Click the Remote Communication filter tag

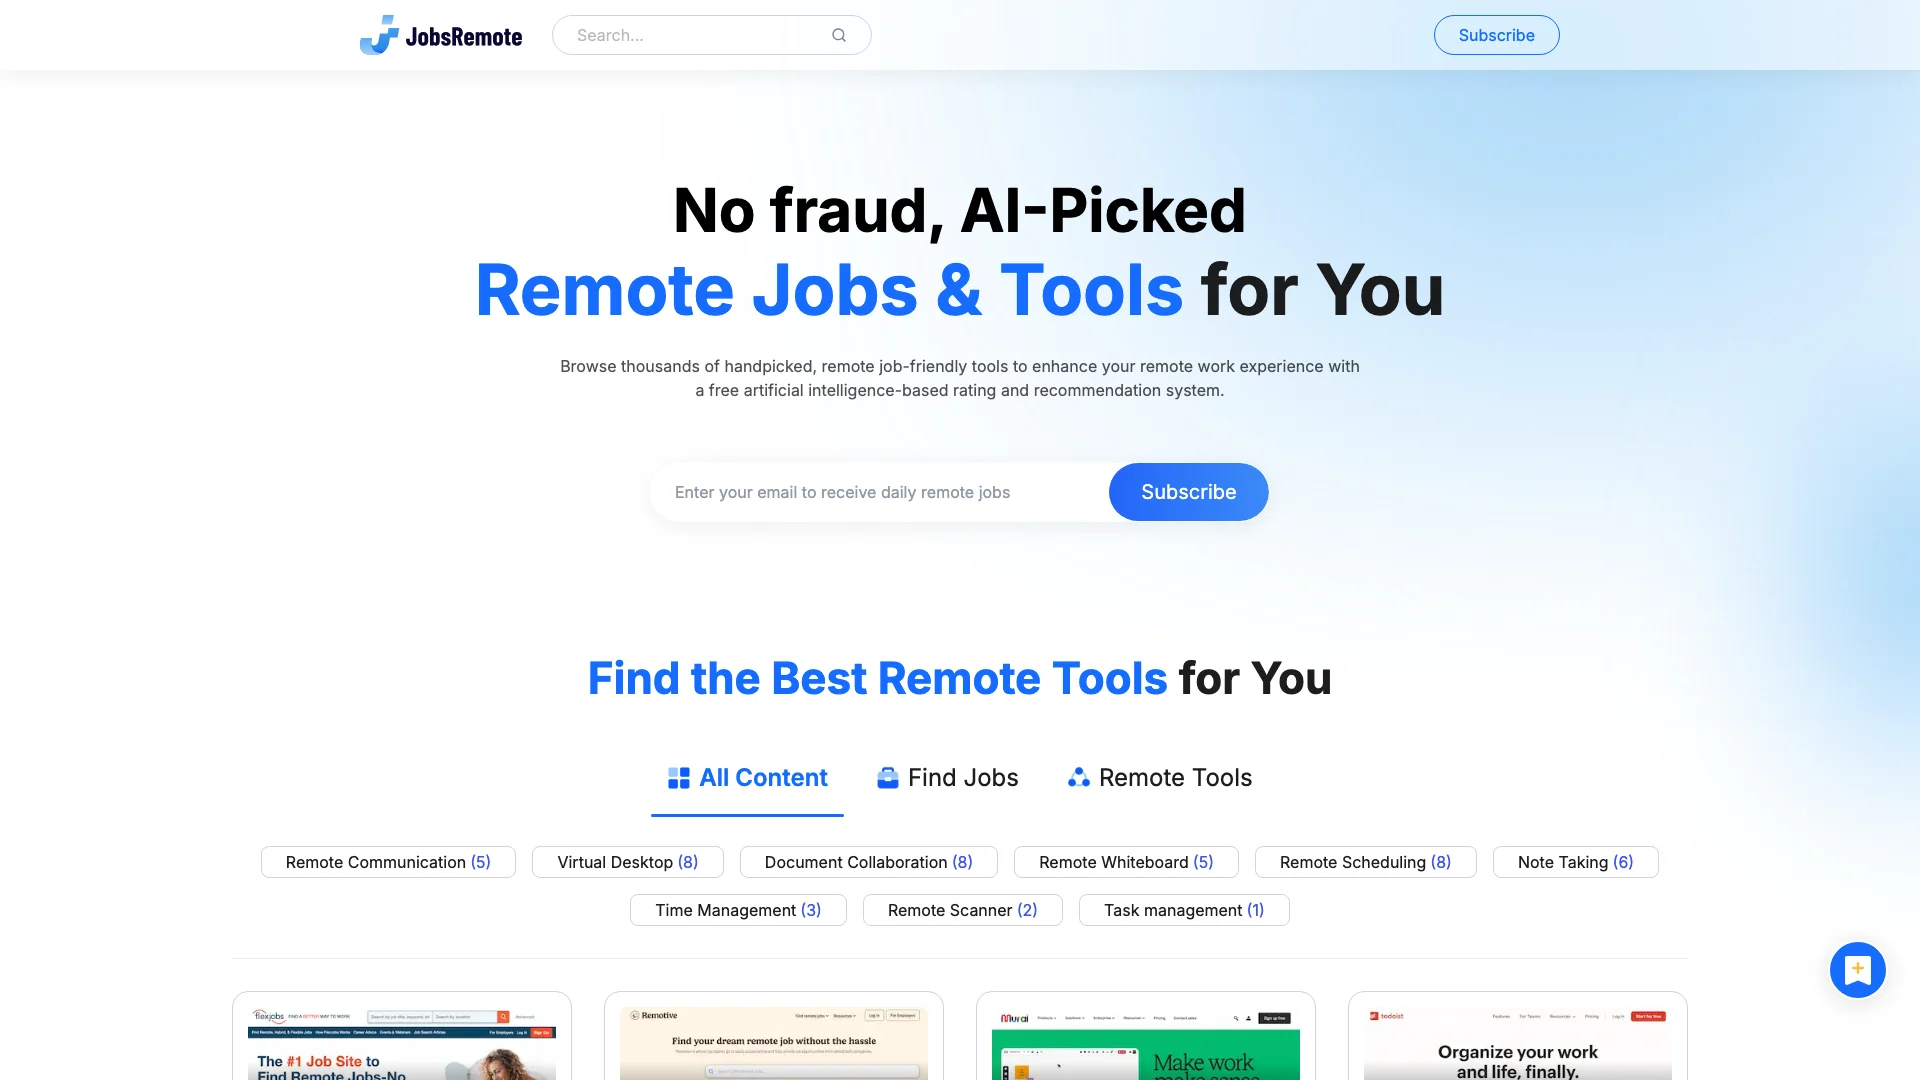click(388, 861)
